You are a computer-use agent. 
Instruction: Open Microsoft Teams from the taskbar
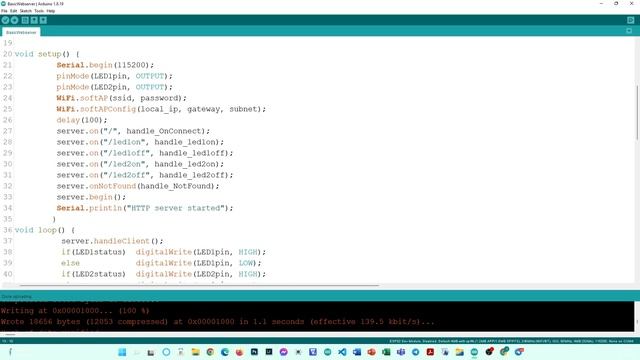click(401, 352)
